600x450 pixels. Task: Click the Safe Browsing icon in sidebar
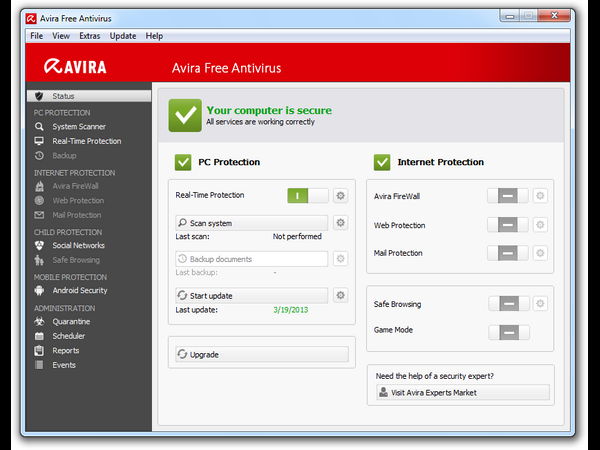39,260
